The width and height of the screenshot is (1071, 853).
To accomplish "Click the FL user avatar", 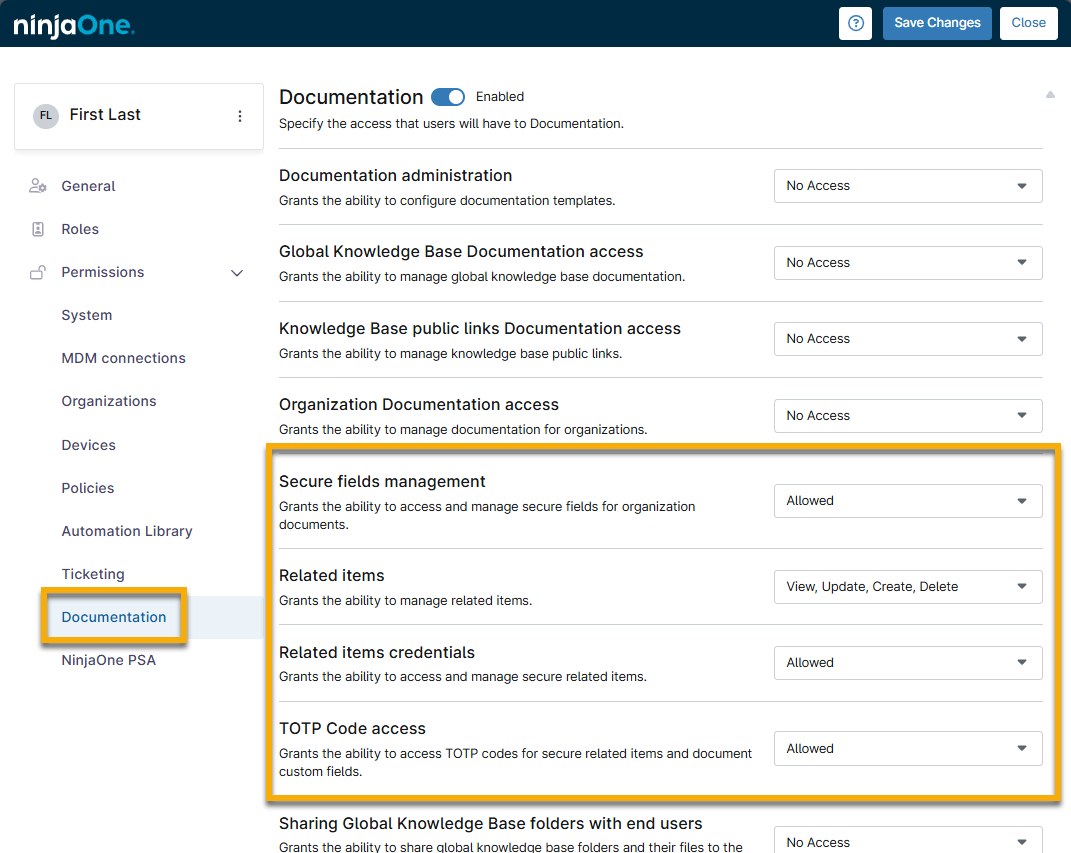I will (x=45, y=116).
